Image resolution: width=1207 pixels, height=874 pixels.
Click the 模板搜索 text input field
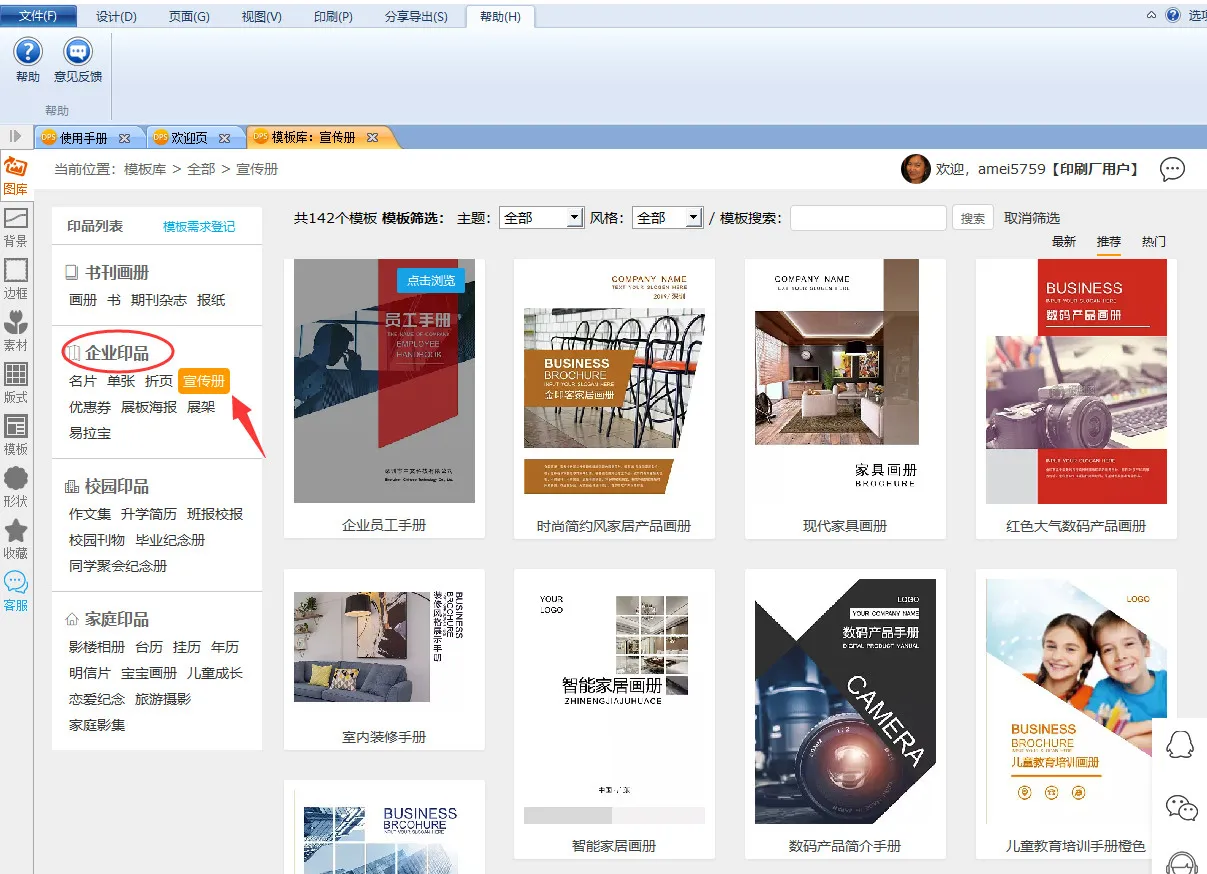[867, 218]
